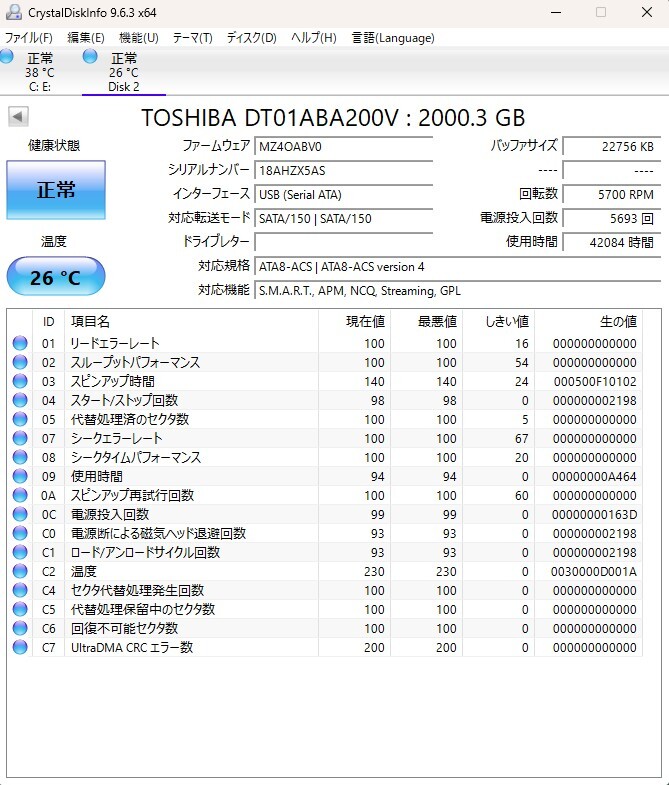This screenshot has width=669, height=785.
Task: Click status orb for ID 09 使用時間 row
Action: pyautogui.click(x=20, y=476)
